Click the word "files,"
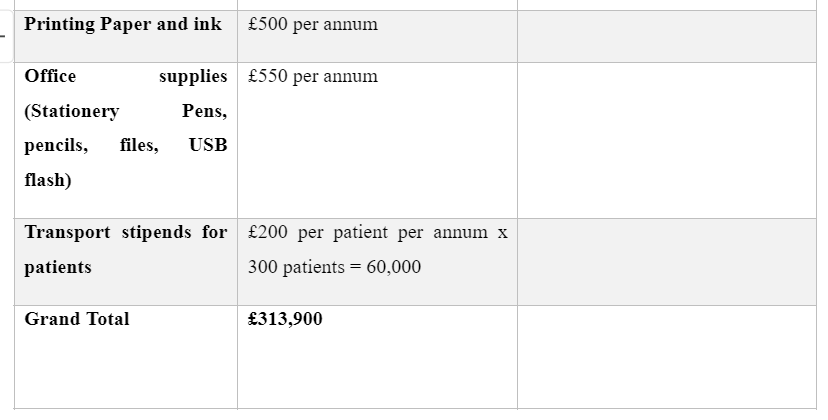828x420 pixels. tap(139, 145)
